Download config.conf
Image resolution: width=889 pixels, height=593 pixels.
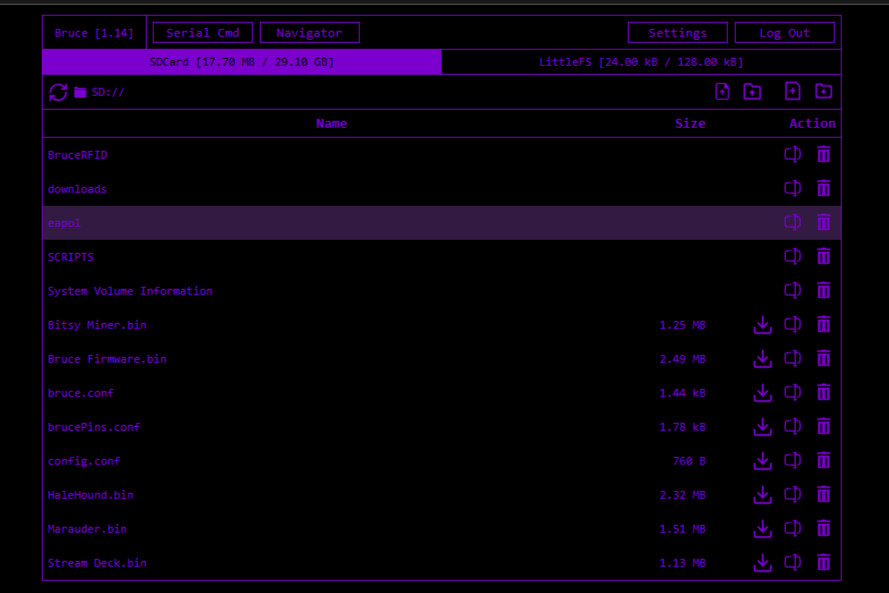(x=763, y=461)
